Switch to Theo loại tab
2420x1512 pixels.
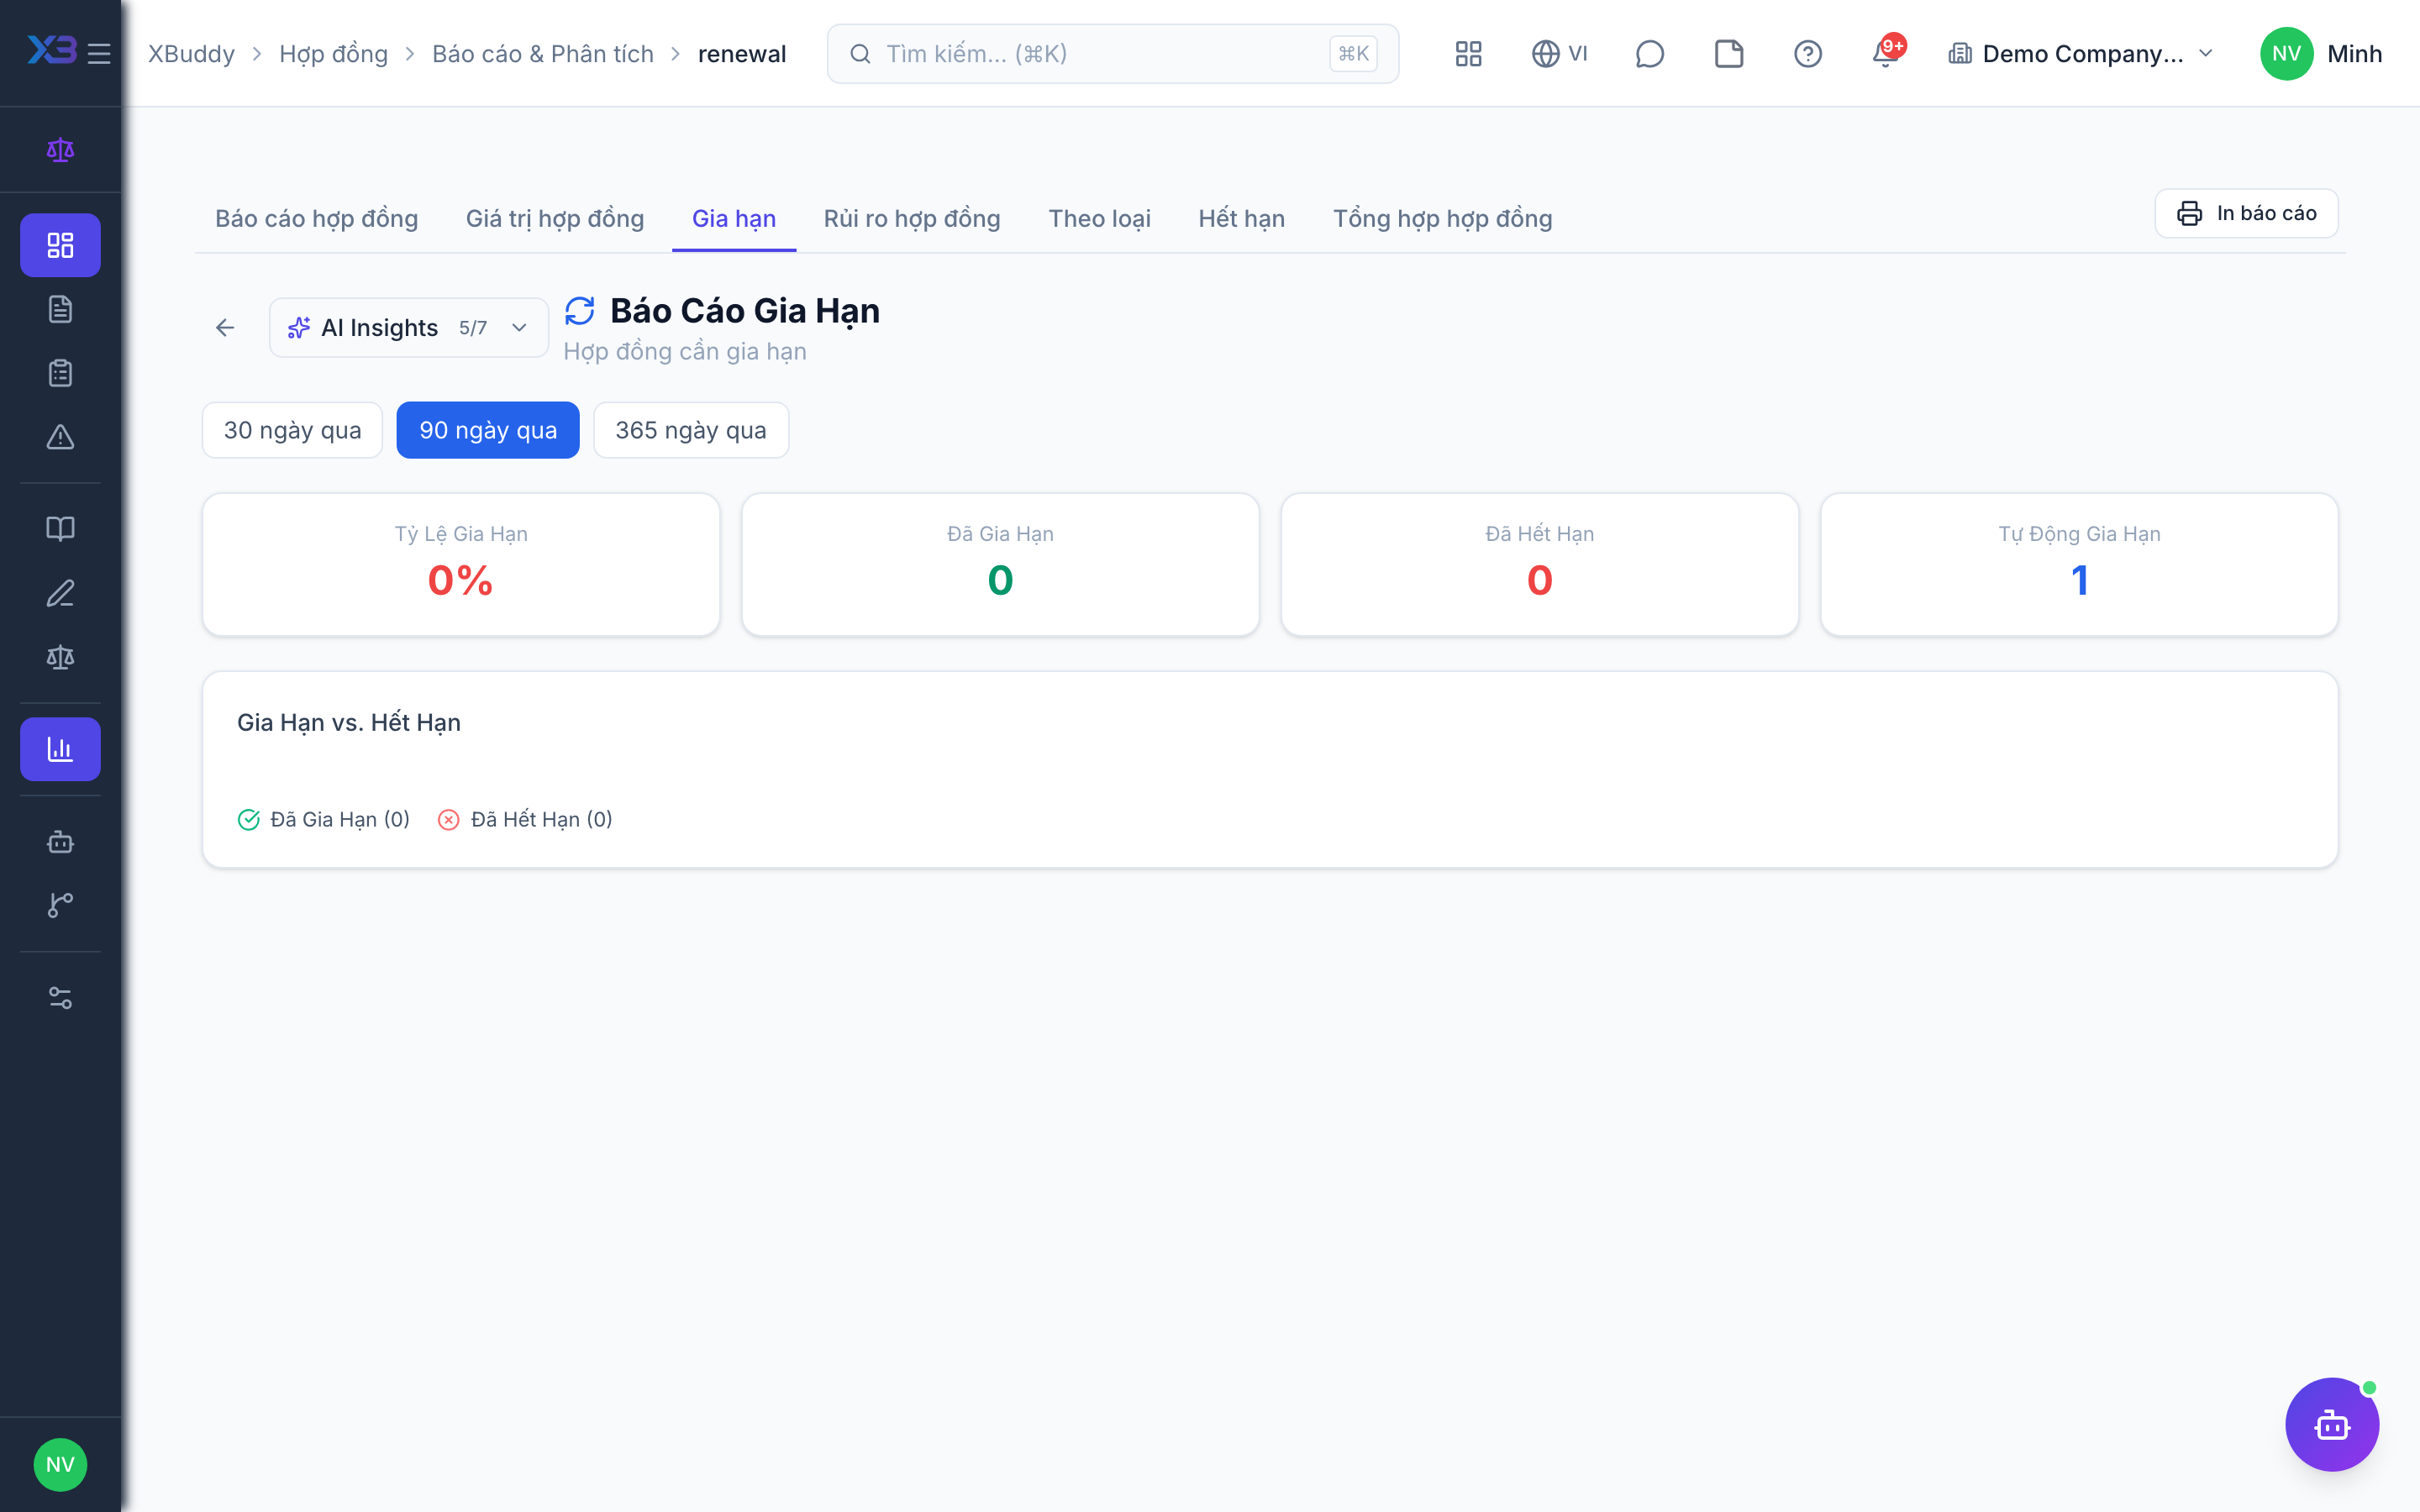(x=1099, y=218)
